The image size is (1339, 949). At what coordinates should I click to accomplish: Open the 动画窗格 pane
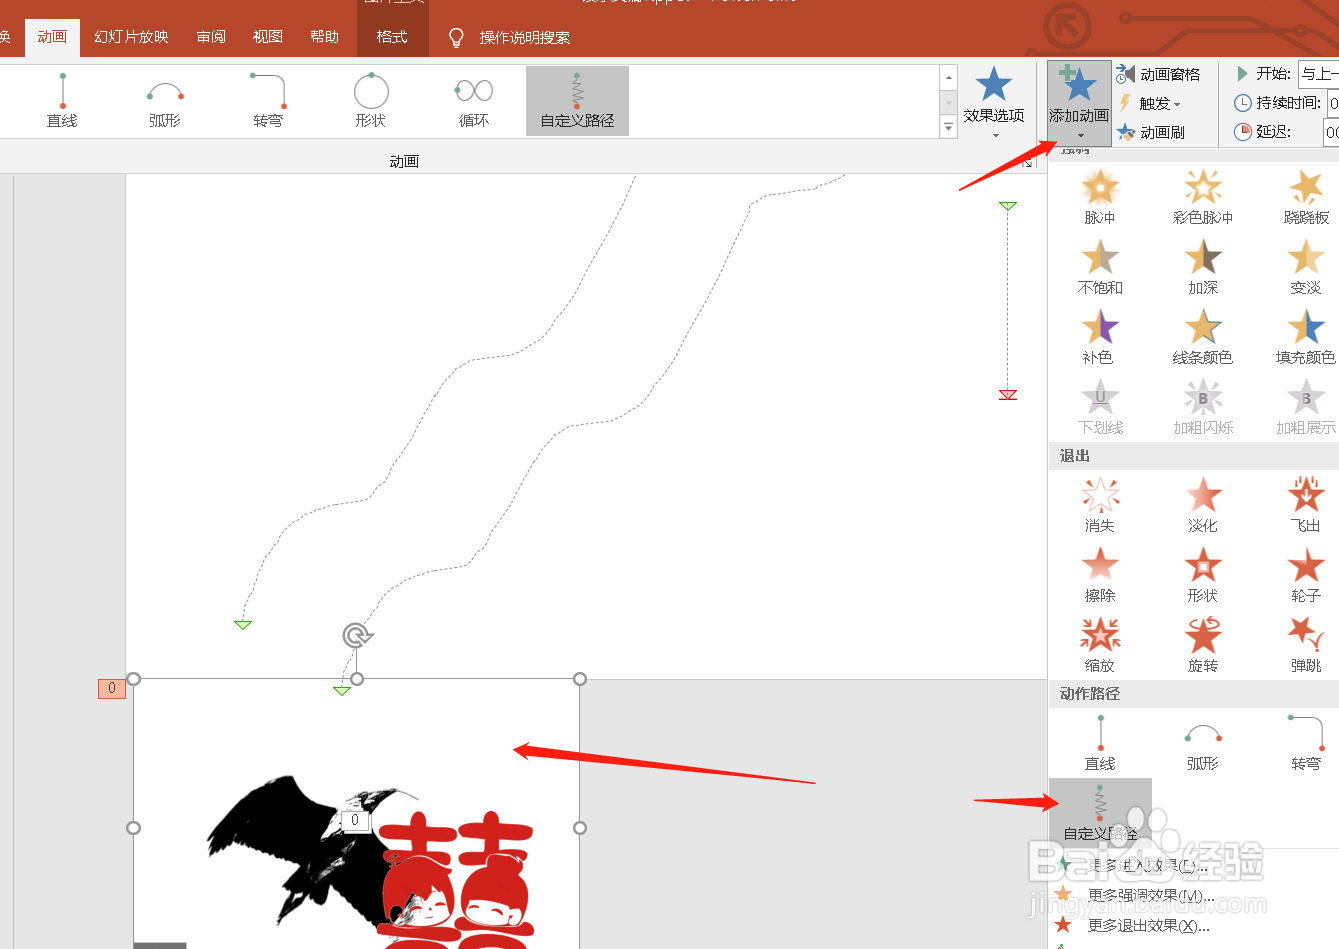pyautogui.click(x=1158, y=74)
